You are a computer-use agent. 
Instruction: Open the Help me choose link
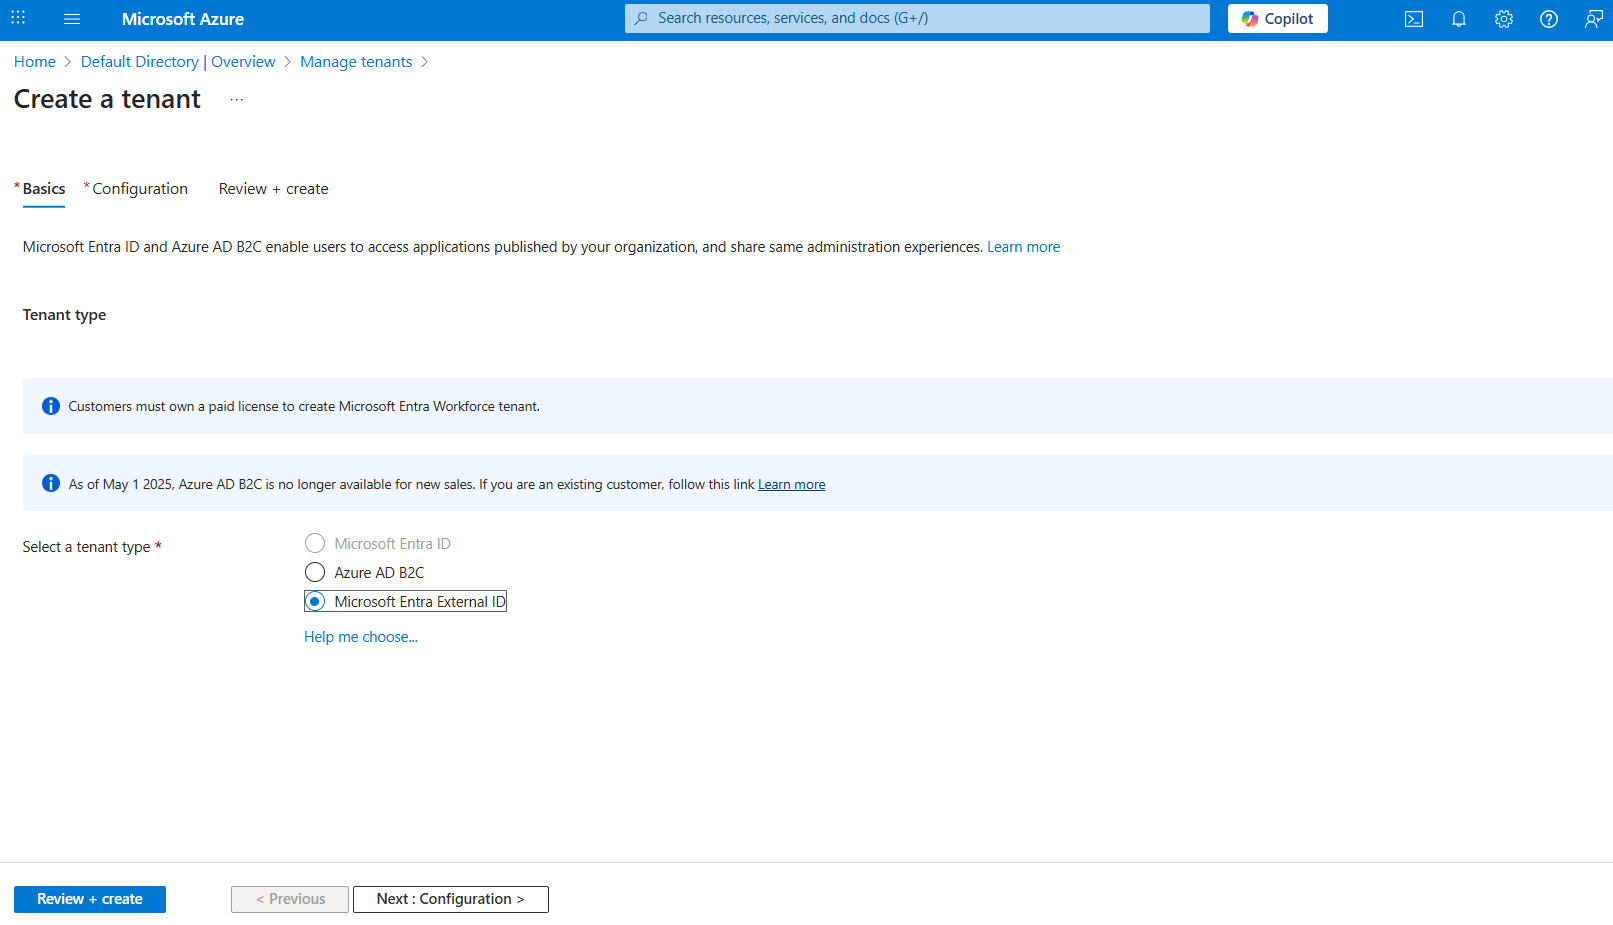(361, 637)
